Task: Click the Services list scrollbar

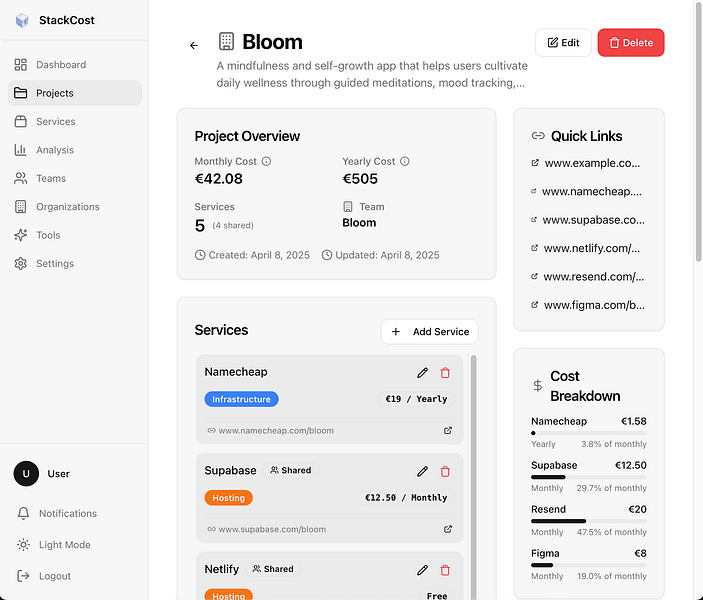Action: click(x=473, y=475)
